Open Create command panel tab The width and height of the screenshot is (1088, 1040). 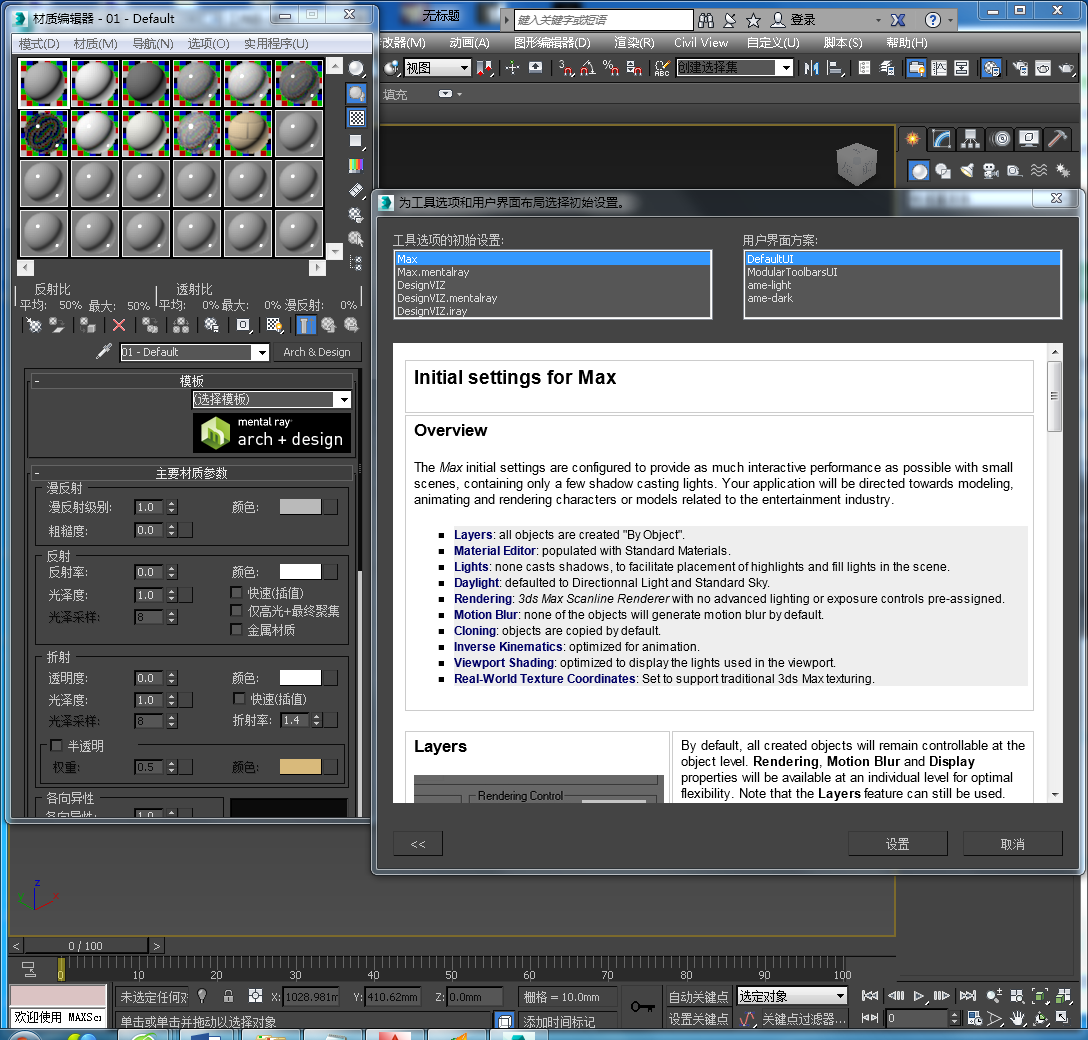point(912,139)
